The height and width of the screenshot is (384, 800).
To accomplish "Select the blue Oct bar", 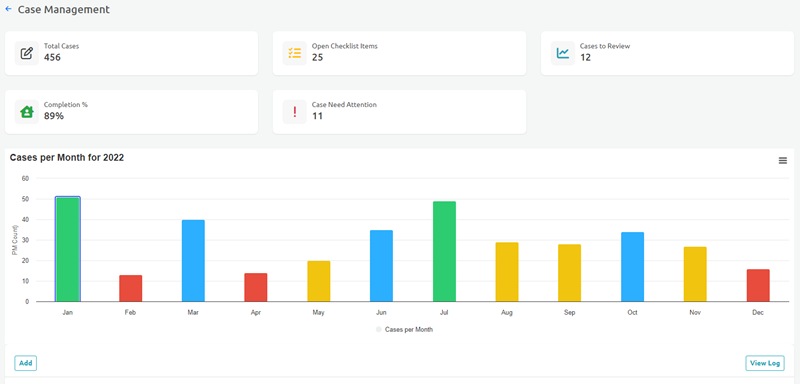I will tap(633, 267).
